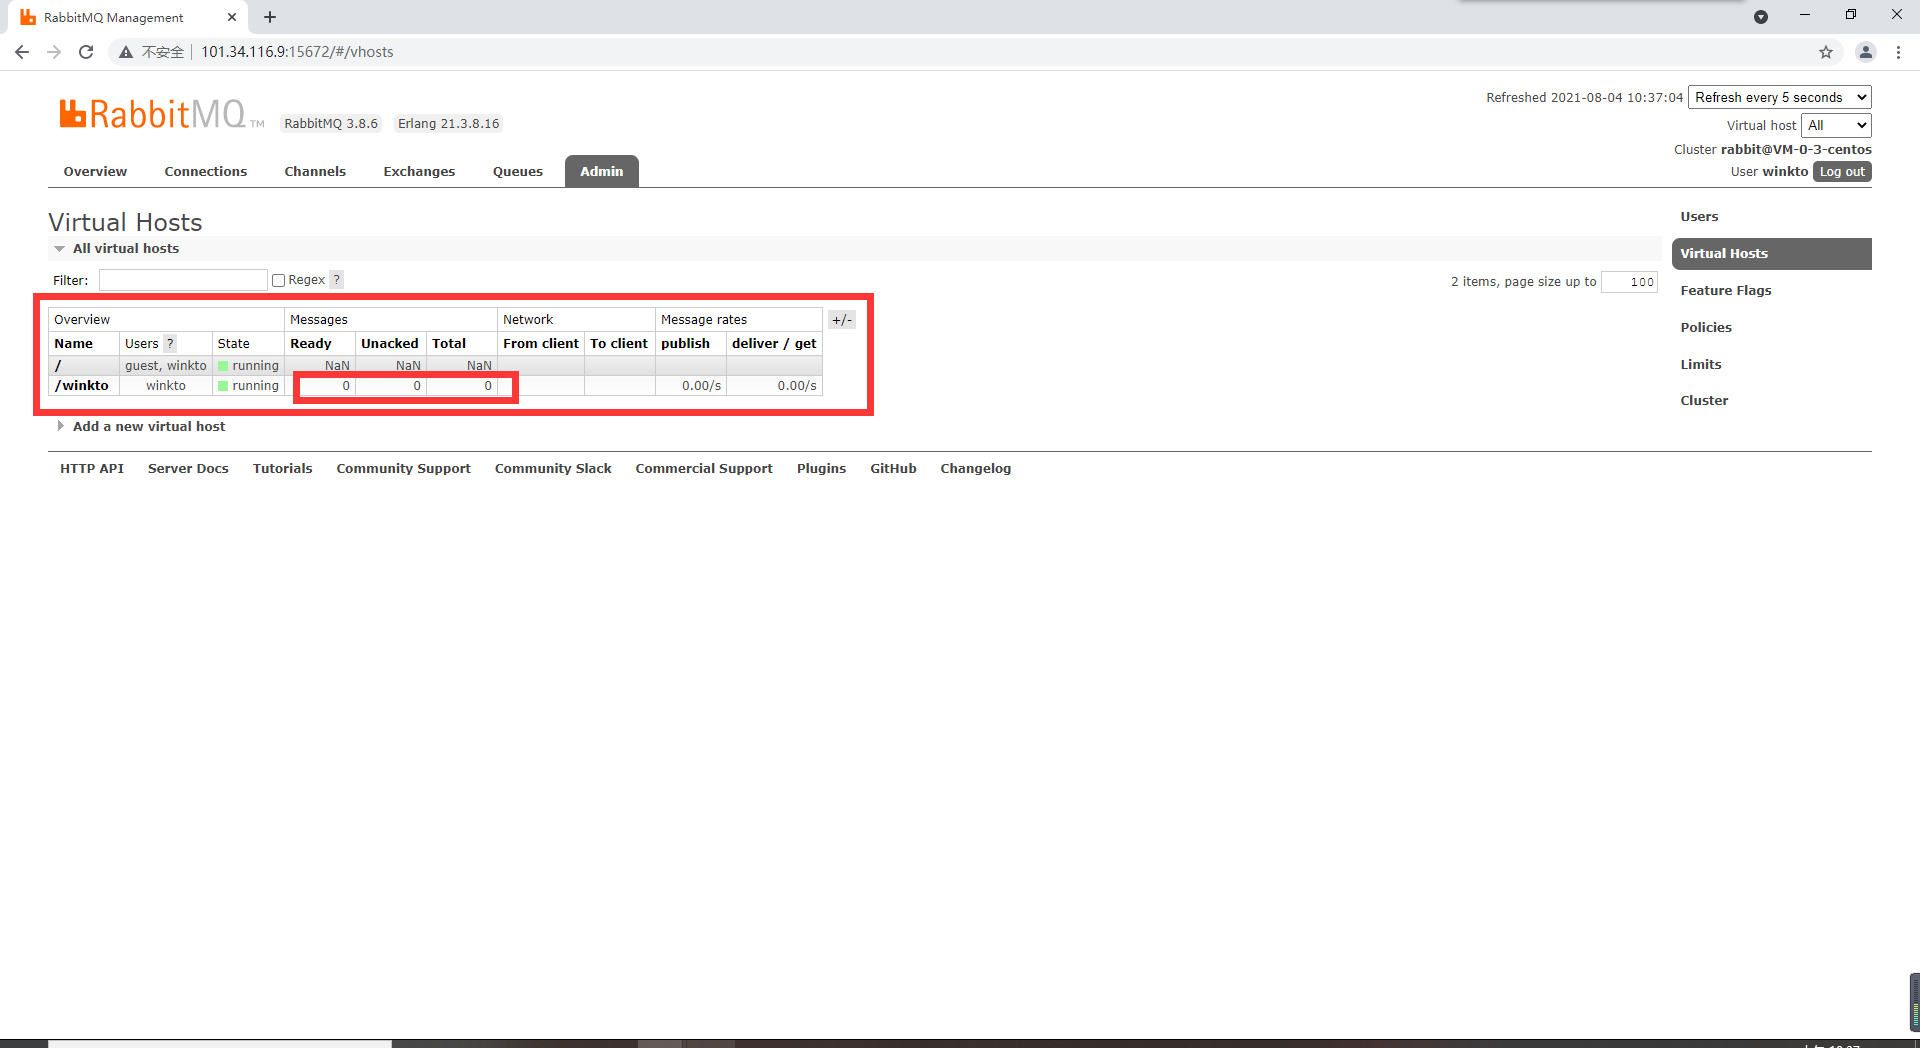1920x1048 pixels.
Task: Focus the Filter text field
Action: pyautogui.click(x=182, y=280)
